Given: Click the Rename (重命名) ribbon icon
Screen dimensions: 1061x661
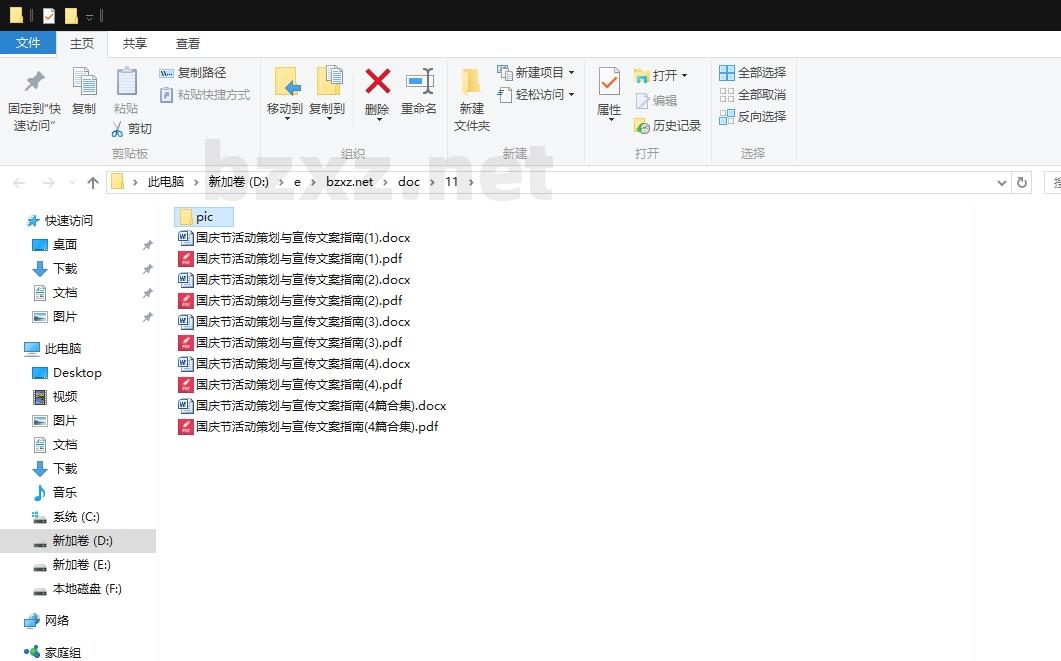Looking at the screenshot, I should click(x=419, y=82).
